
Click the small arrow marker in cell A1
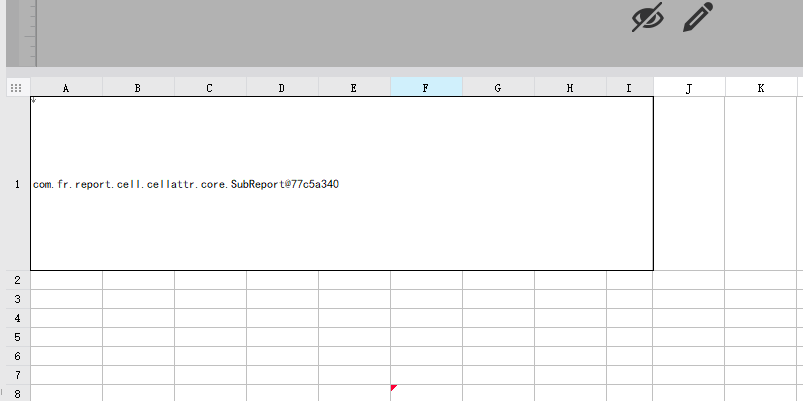34,100
